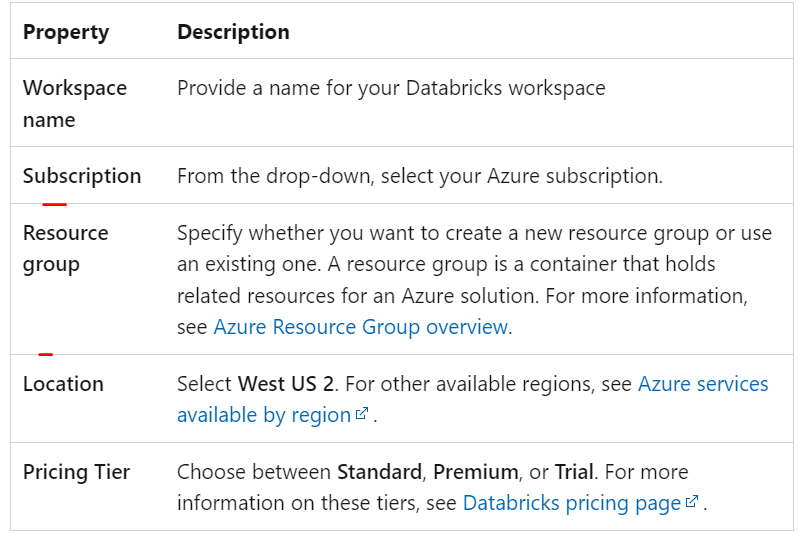
Task: Click "Provide a name for your Databricks workspace" text
Action: click(x=391, y=88)
